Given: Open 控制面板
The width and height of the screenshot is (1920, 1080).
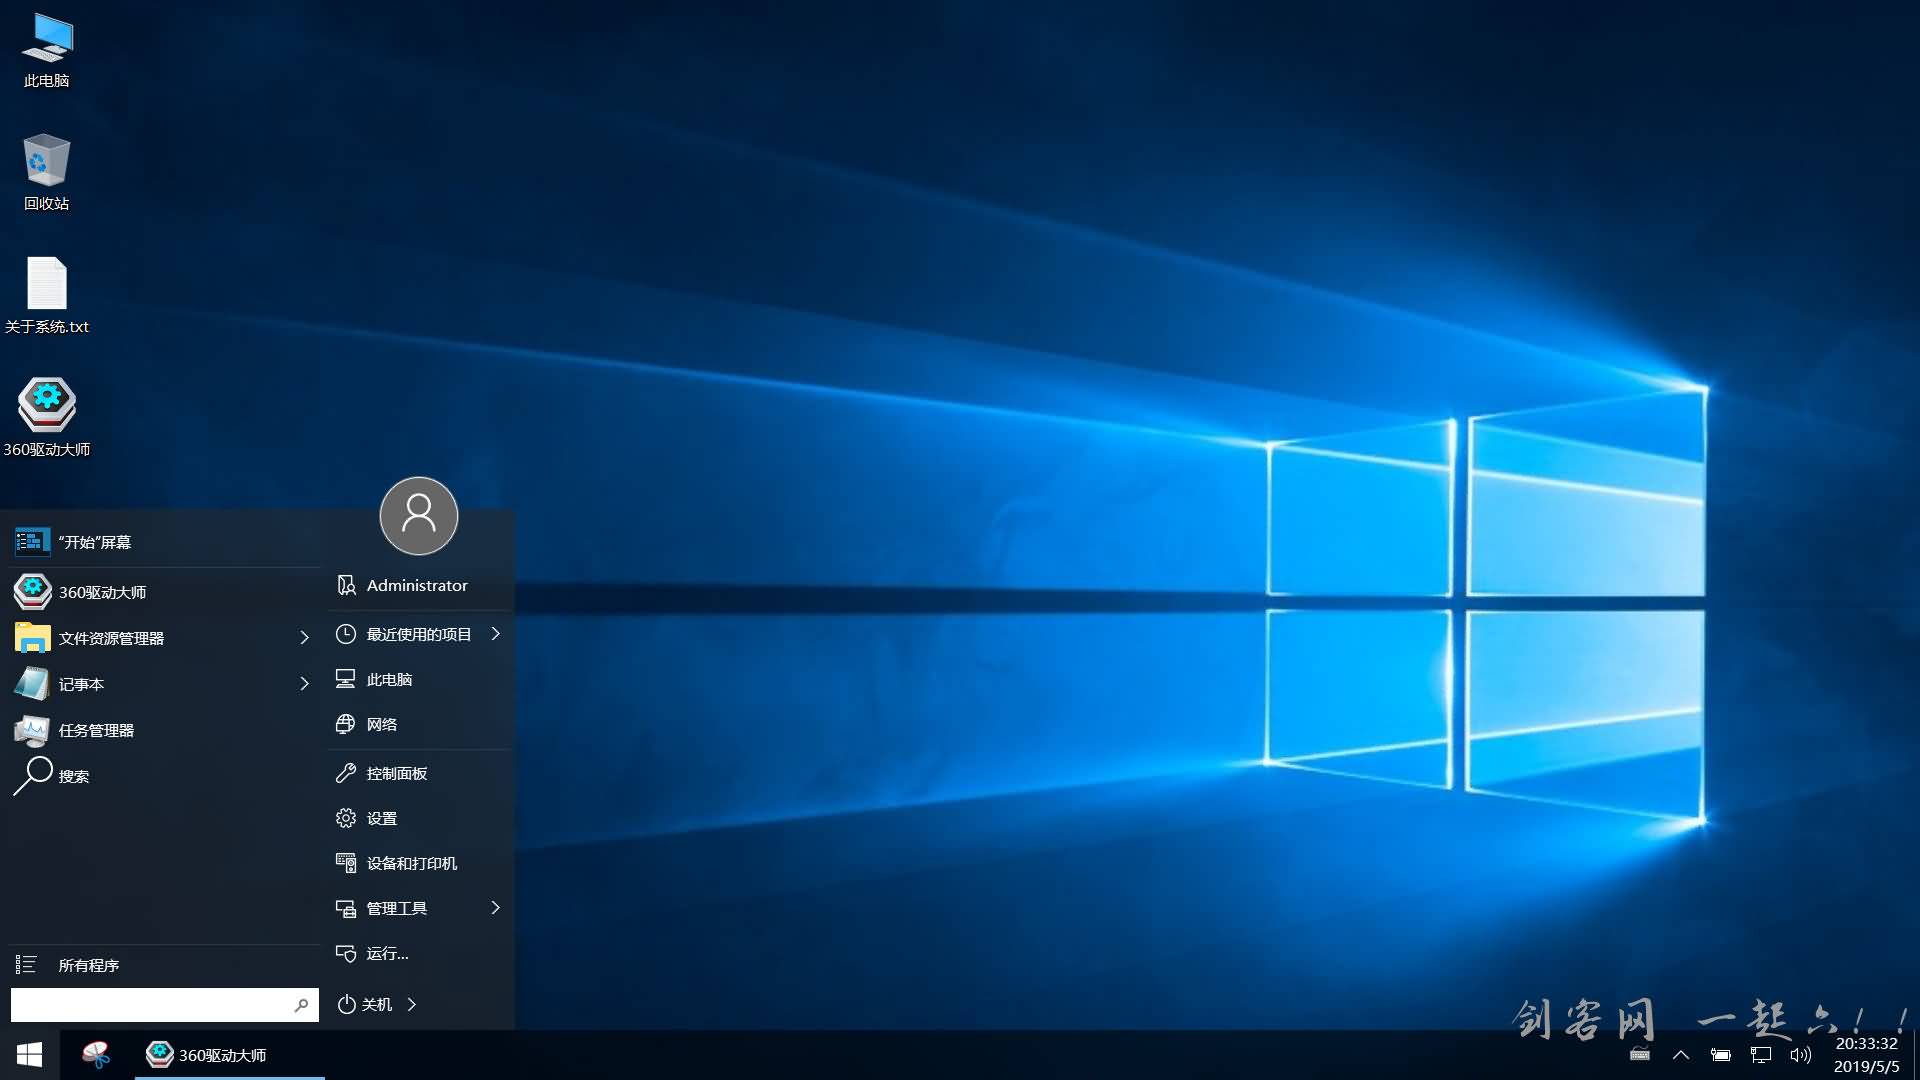Looking at the screenshot, I should click(x=419, y=773).
